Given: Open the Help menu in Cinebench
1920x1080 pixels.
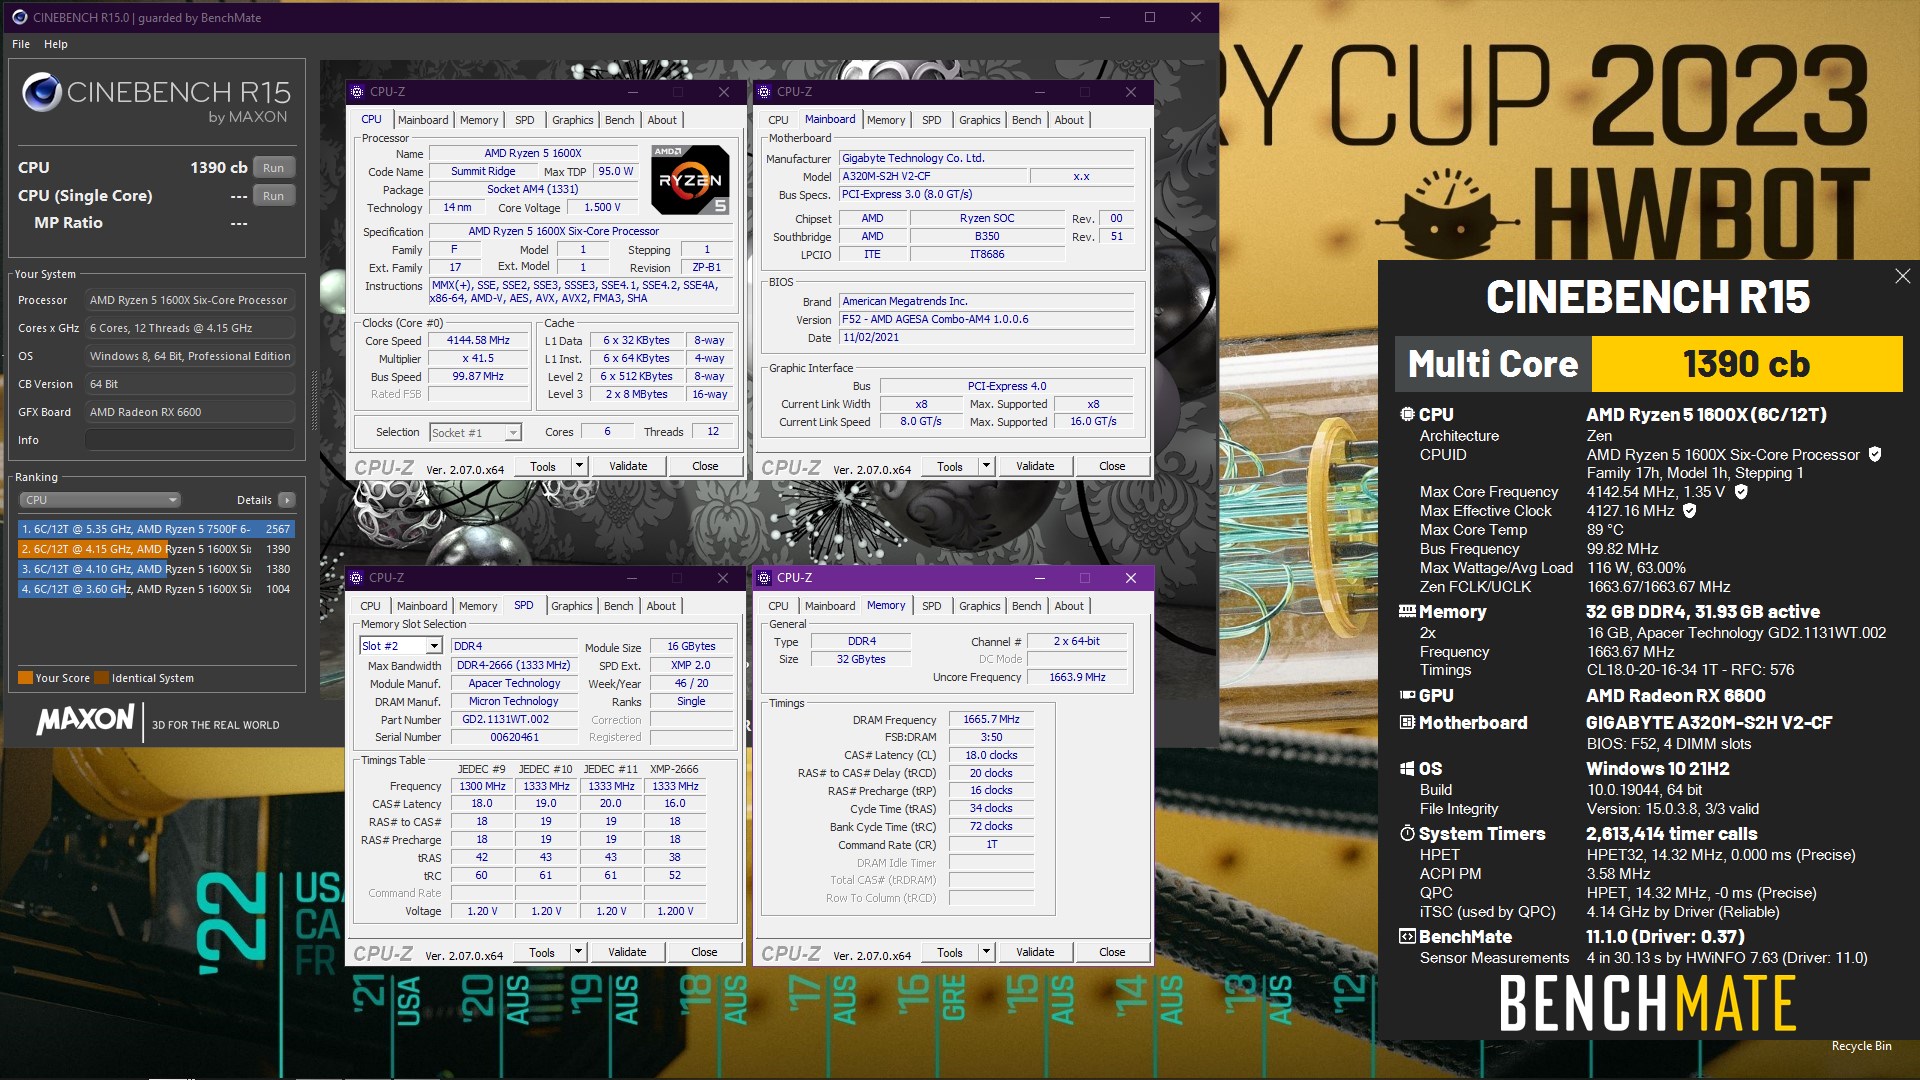Looking at the screenshot, I should point(56,44).
